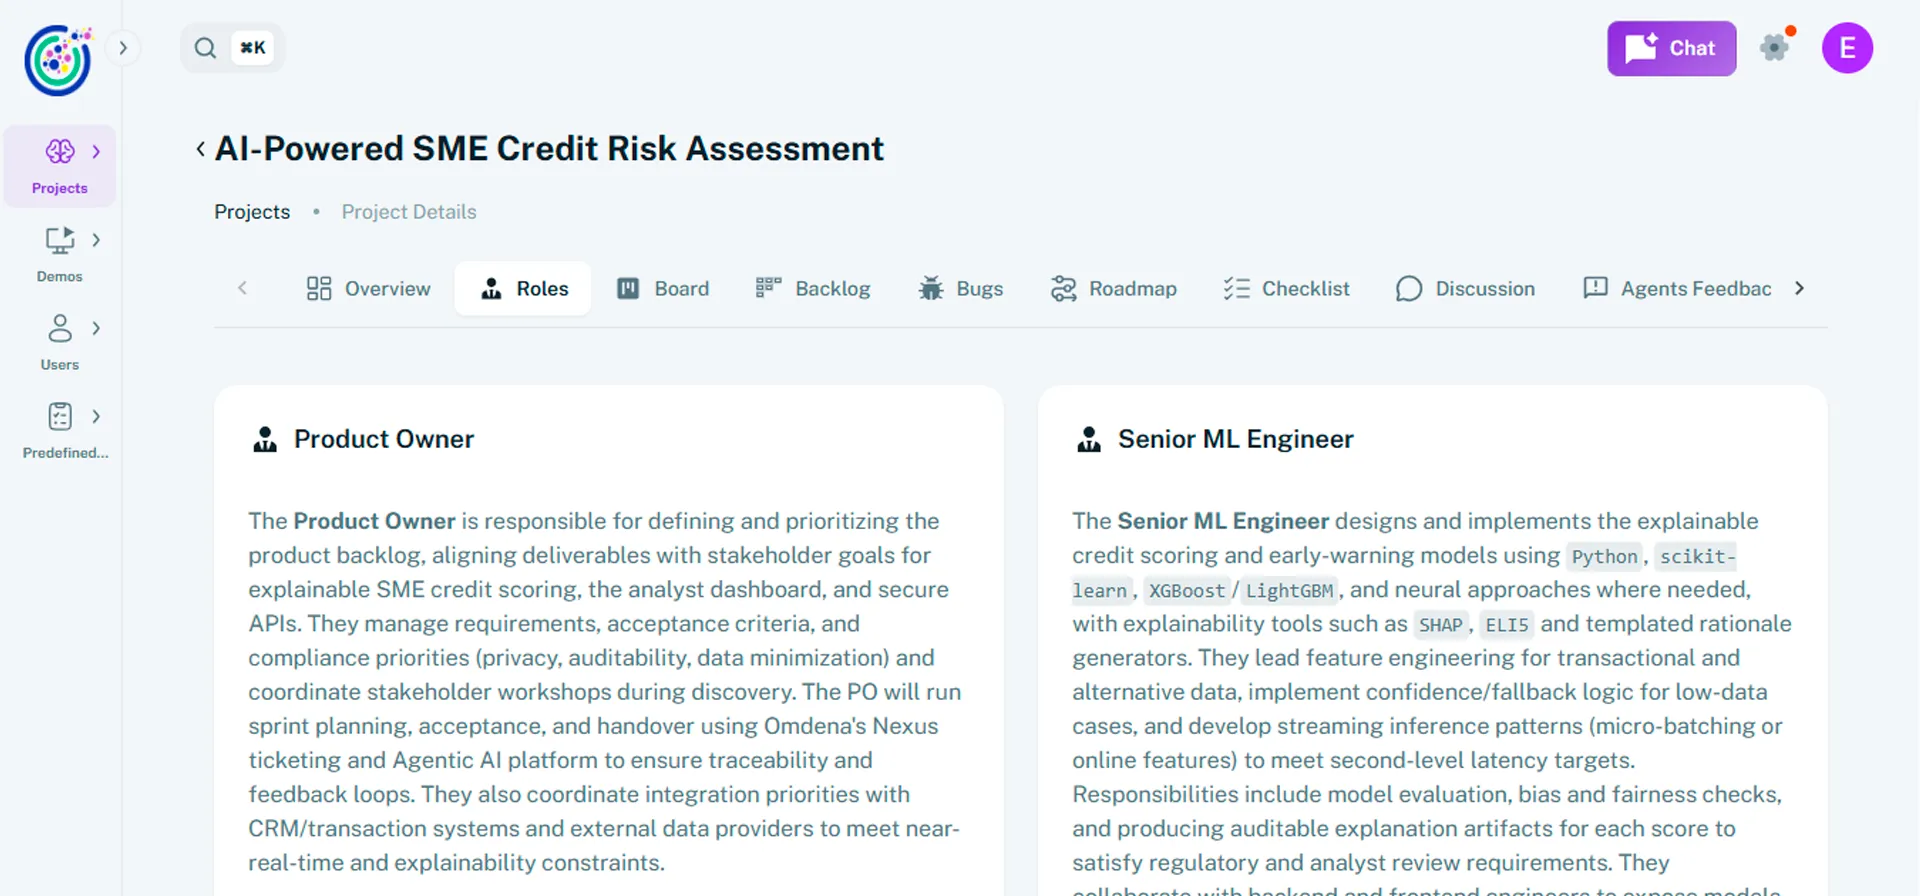
Task: Open the Chat button
Action: (1671, 48)
